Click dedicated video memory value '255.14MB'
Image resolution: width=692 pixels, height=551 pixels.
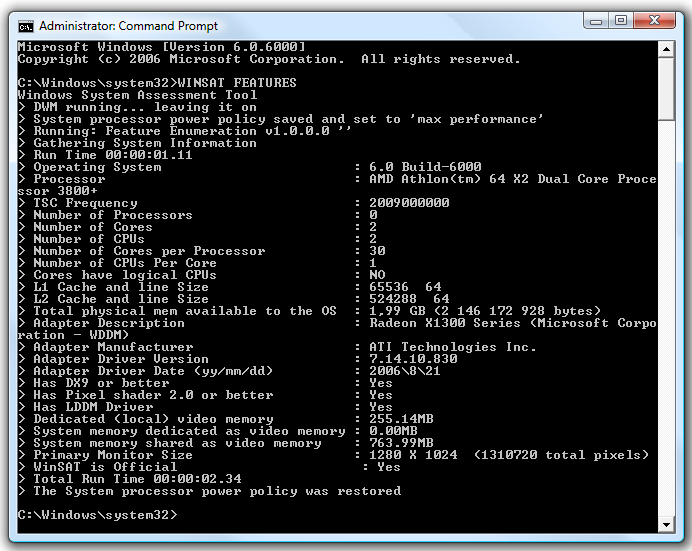point(401,419)
